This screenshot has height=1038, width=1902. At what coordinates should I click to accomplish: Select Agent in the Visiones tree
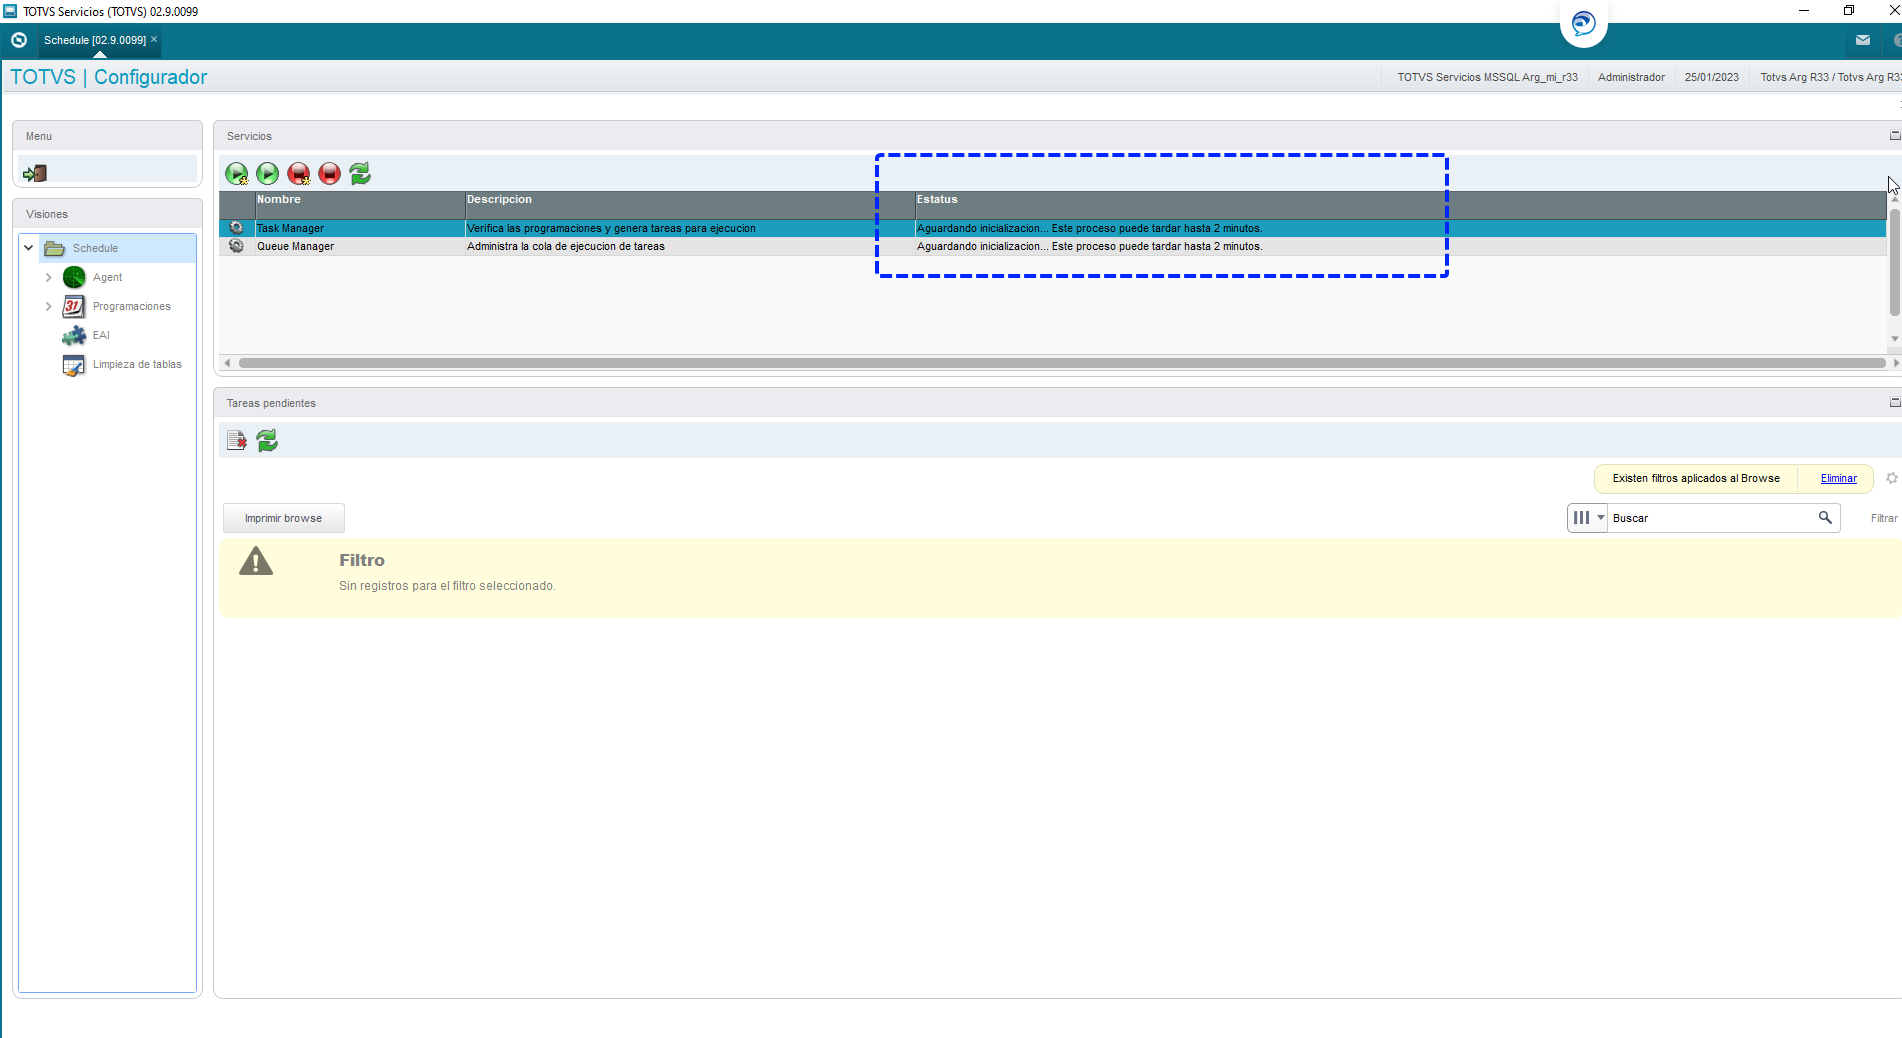coord(108,277)
